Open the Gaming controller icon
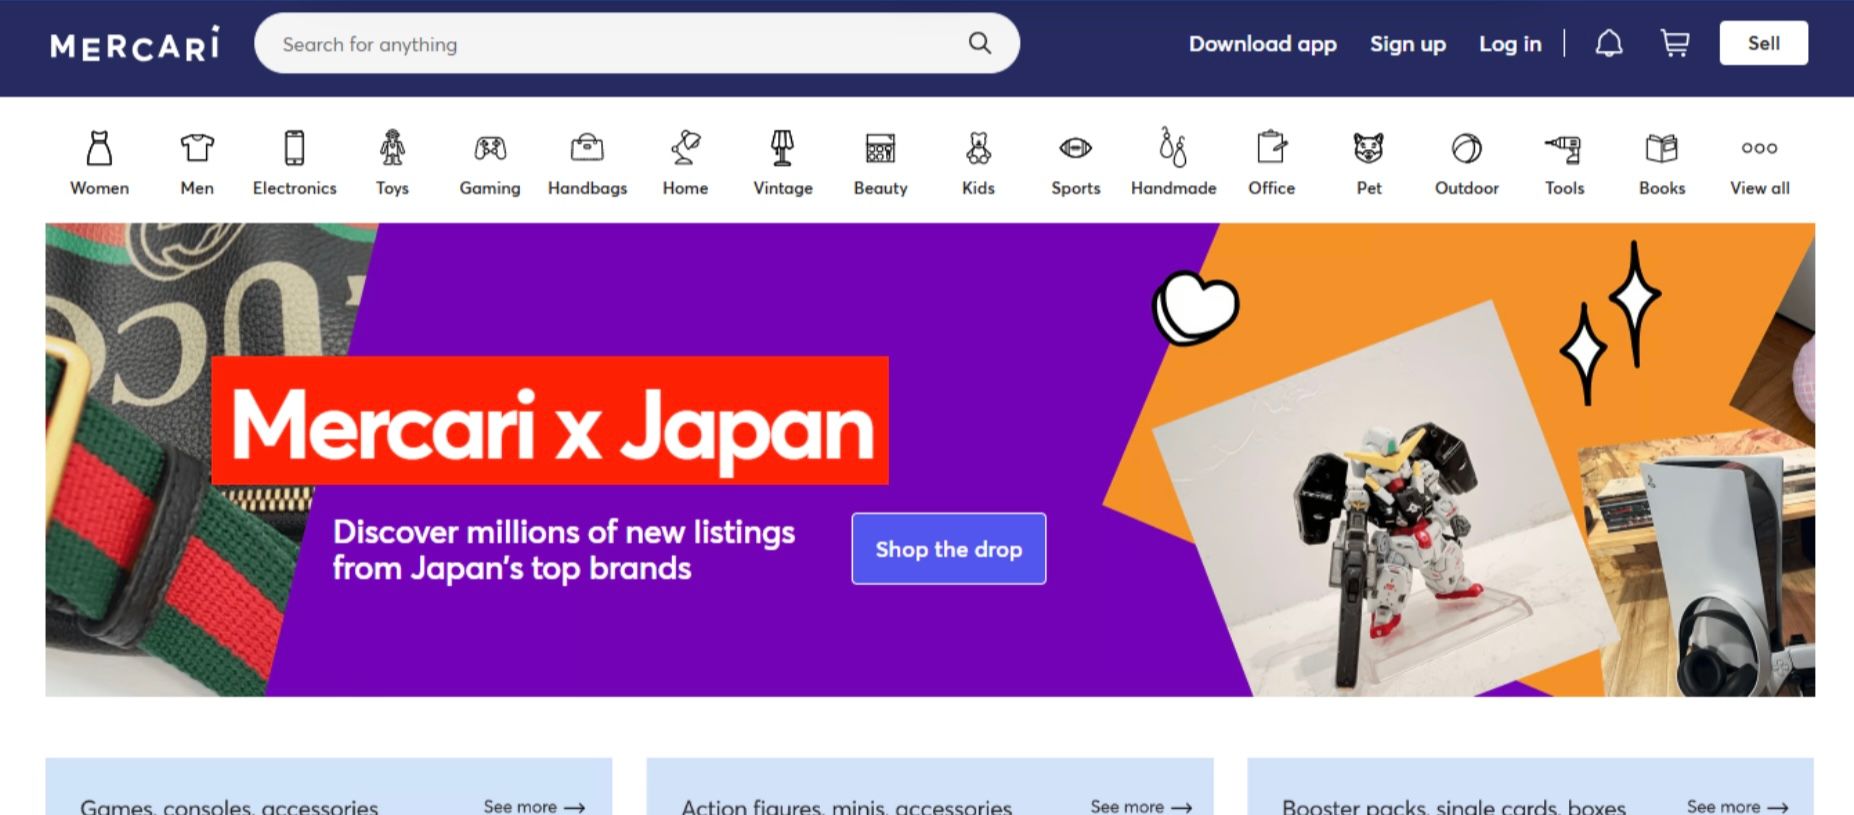 point(490,148)
